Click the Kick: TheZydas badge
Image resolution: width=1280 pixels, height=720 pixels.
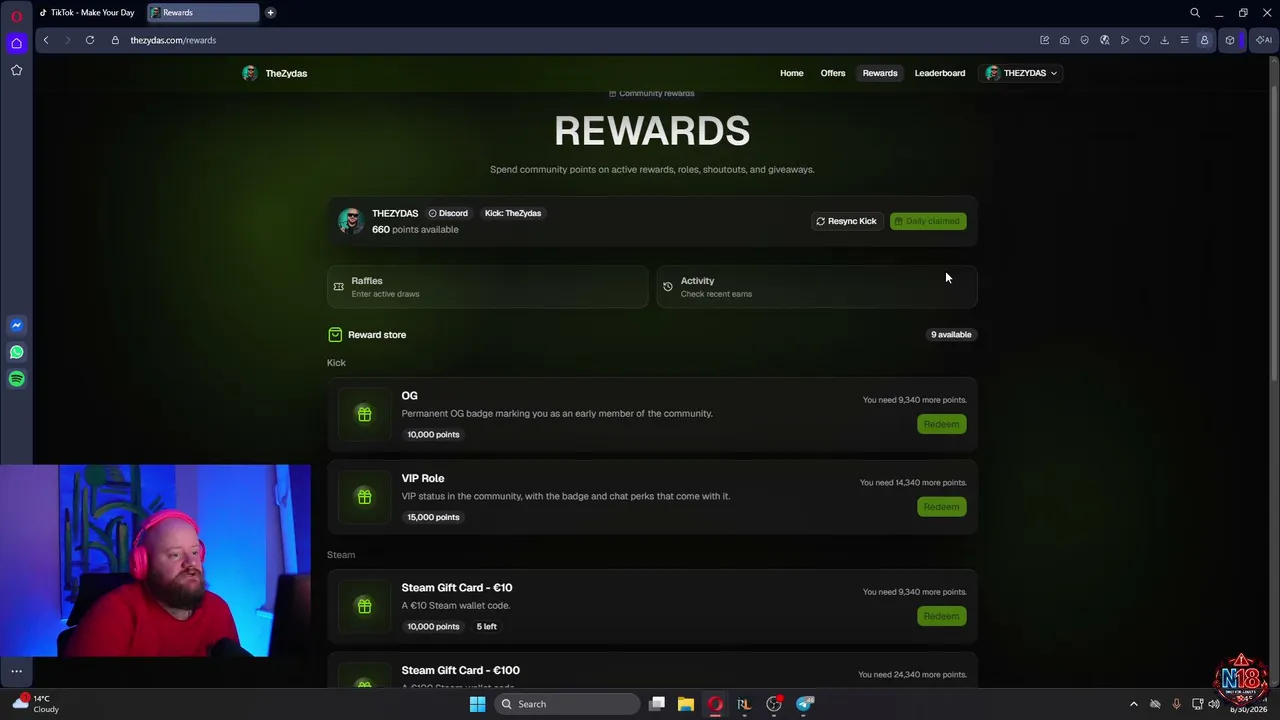click(513, 213)
